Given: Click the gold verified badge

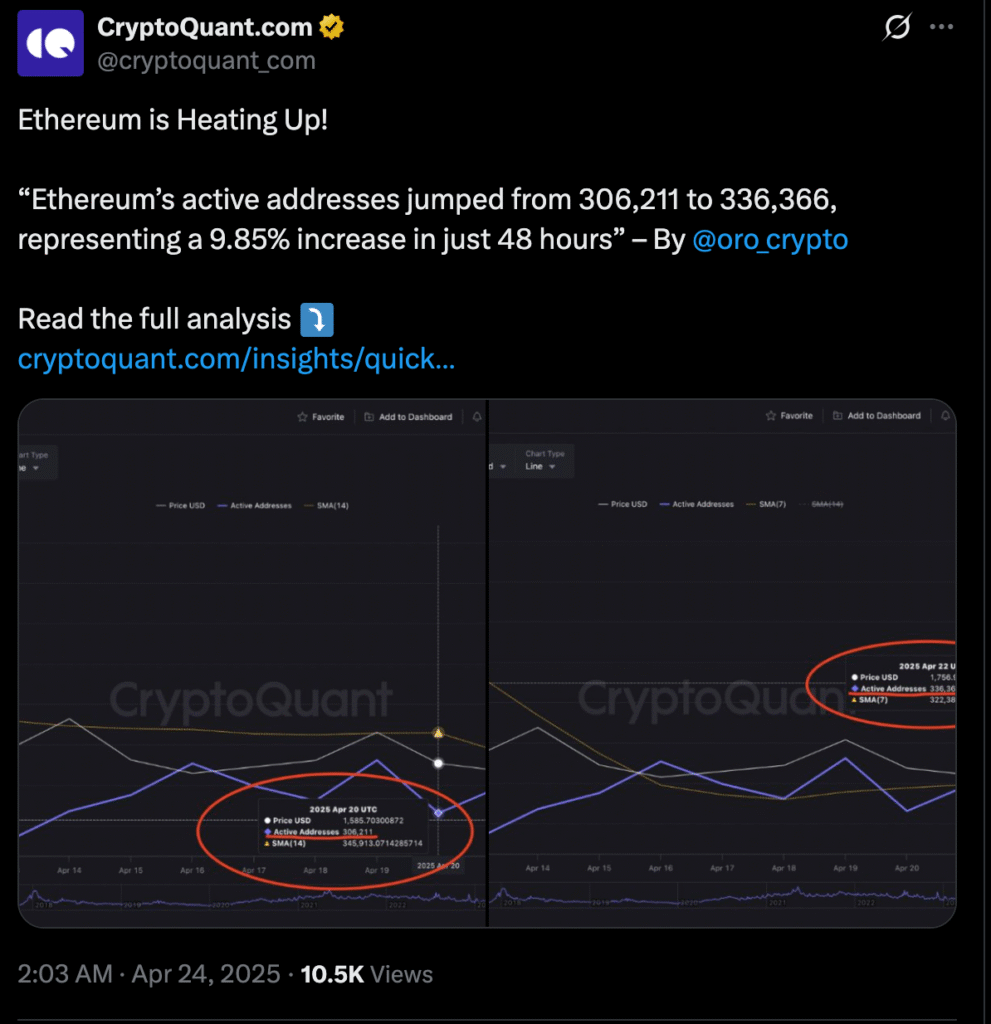Looking at the screenshot, I should pyautogui.click(x=332, y=28).
